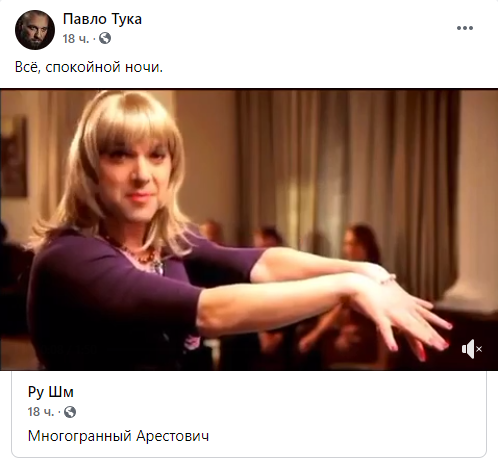Unmute the video with the speaker icon
Screen dimensions: 498x464
tap(472, 349)
